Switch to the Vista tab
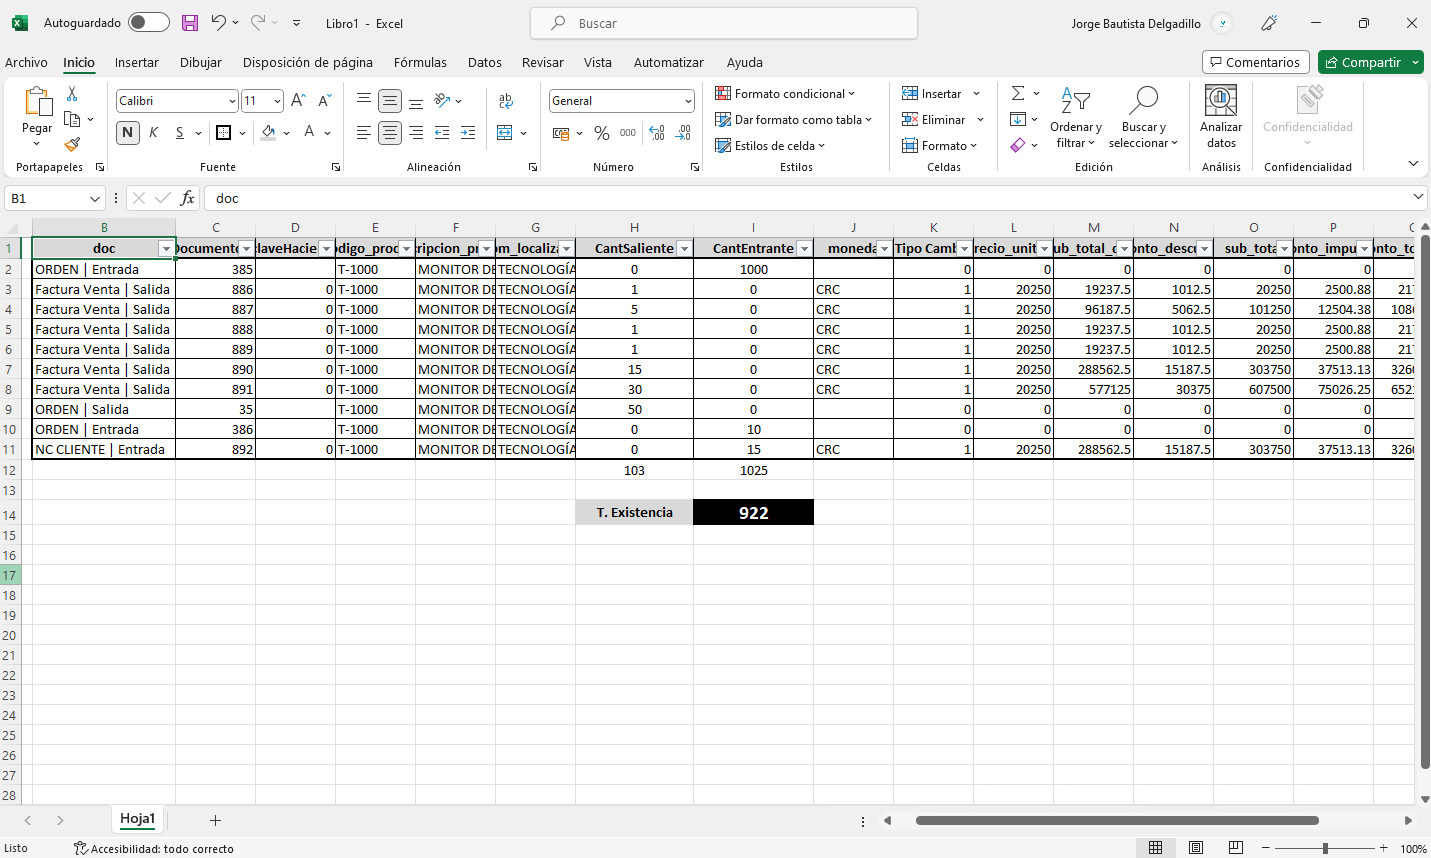The width and height of the screenshot is (1431, 858). pos(598,62)
